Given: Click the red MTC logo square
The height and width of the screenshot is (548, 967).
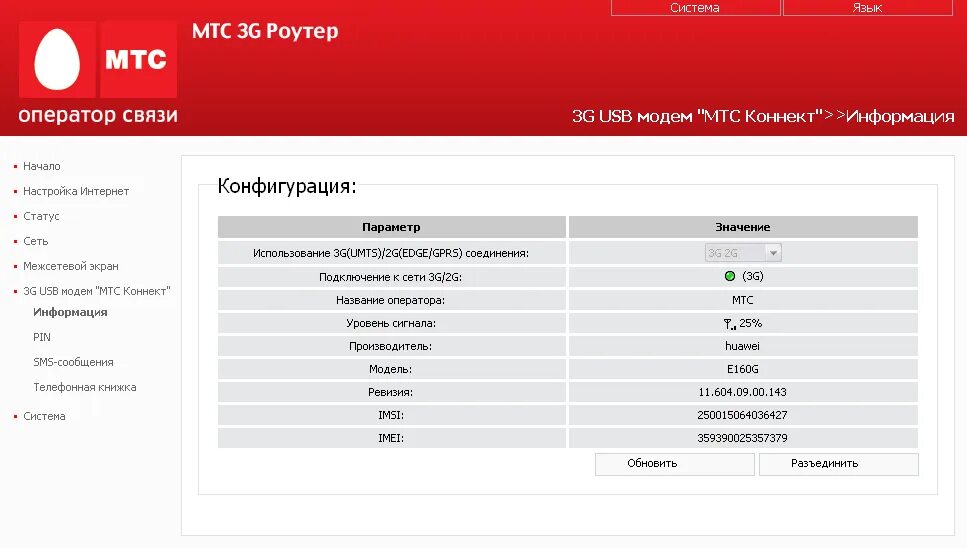Looking at the screenshot, I should click(138, 60).
